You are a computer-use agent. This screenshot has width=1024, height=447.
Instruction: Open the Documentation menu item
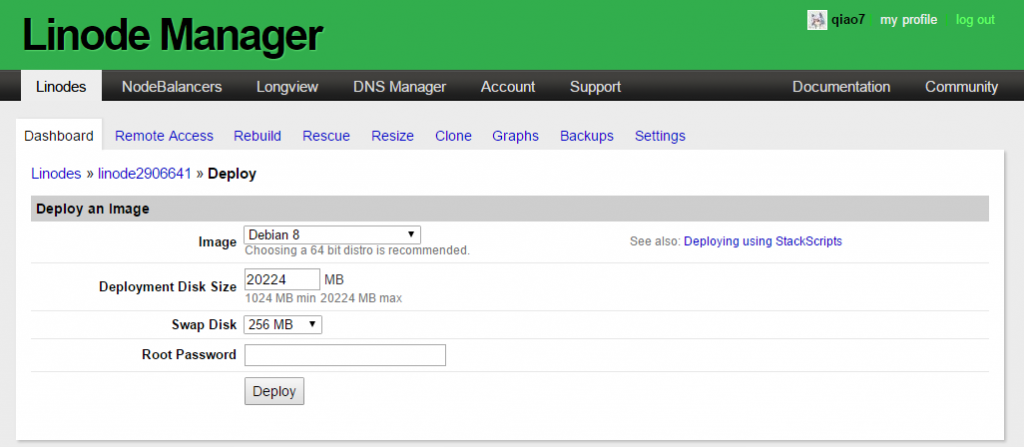(x=841, y=86)
